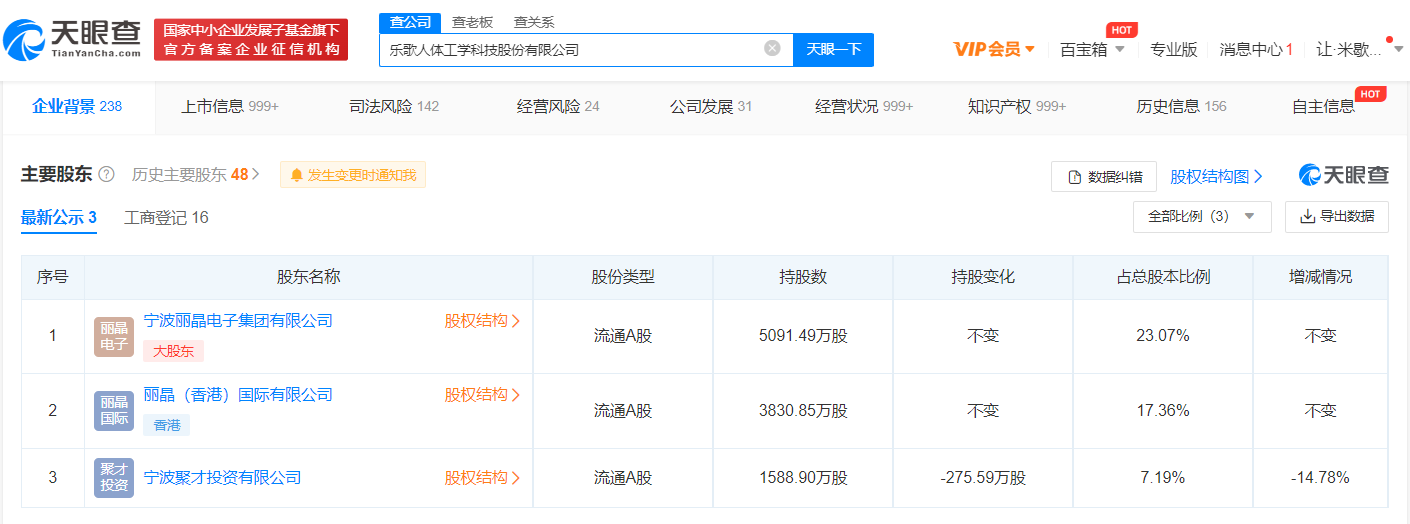Select the 查老板 search tab

tap(473, 22)
